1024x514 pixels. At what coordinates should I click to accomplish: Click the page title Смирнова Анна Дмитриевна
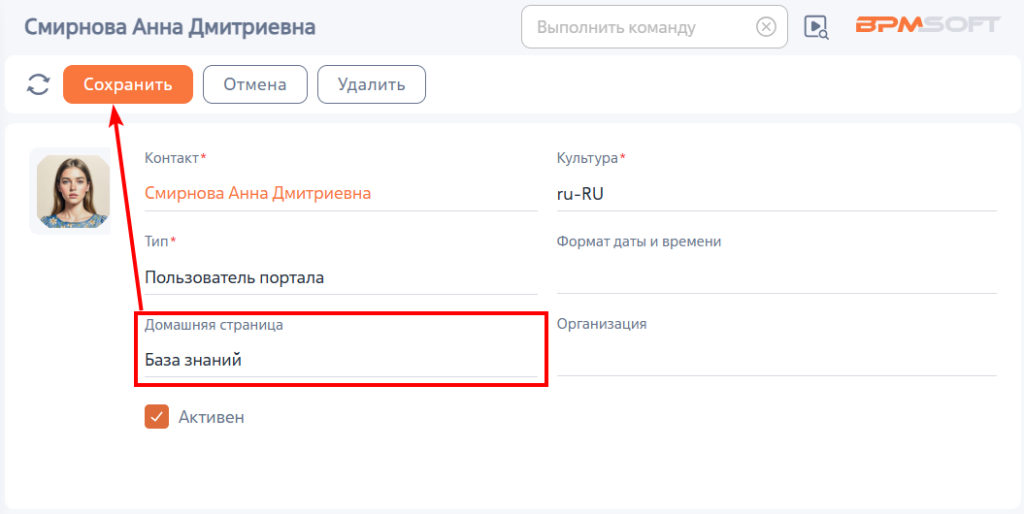point(170,27)
